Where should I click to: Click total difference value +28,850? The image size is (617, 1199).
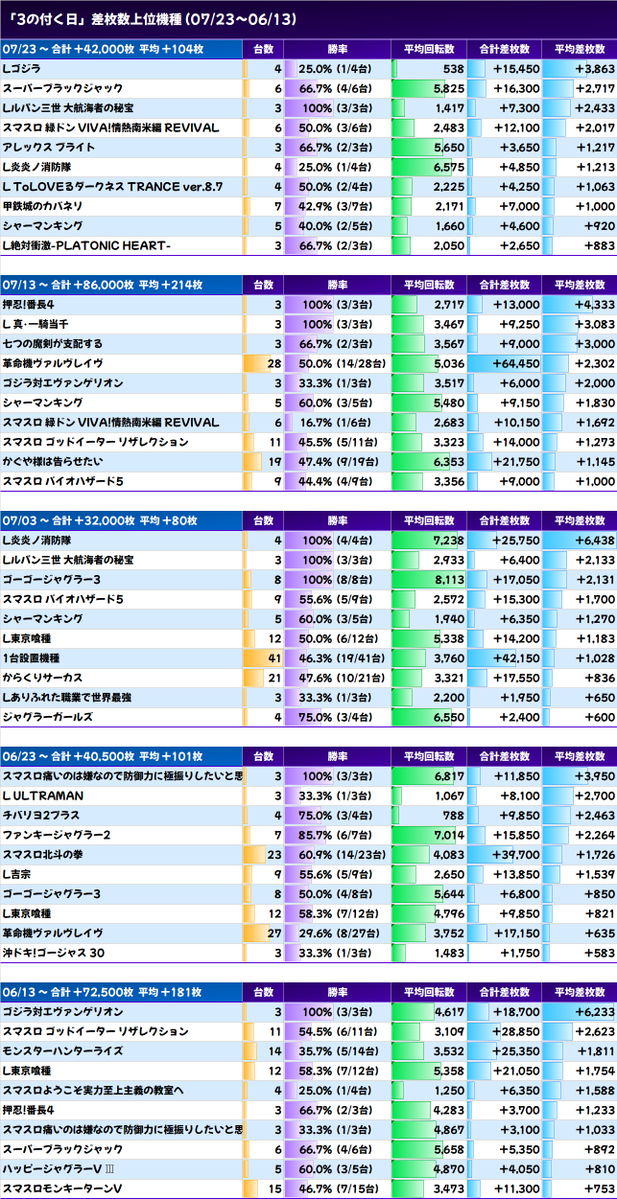pos(515,1031)
